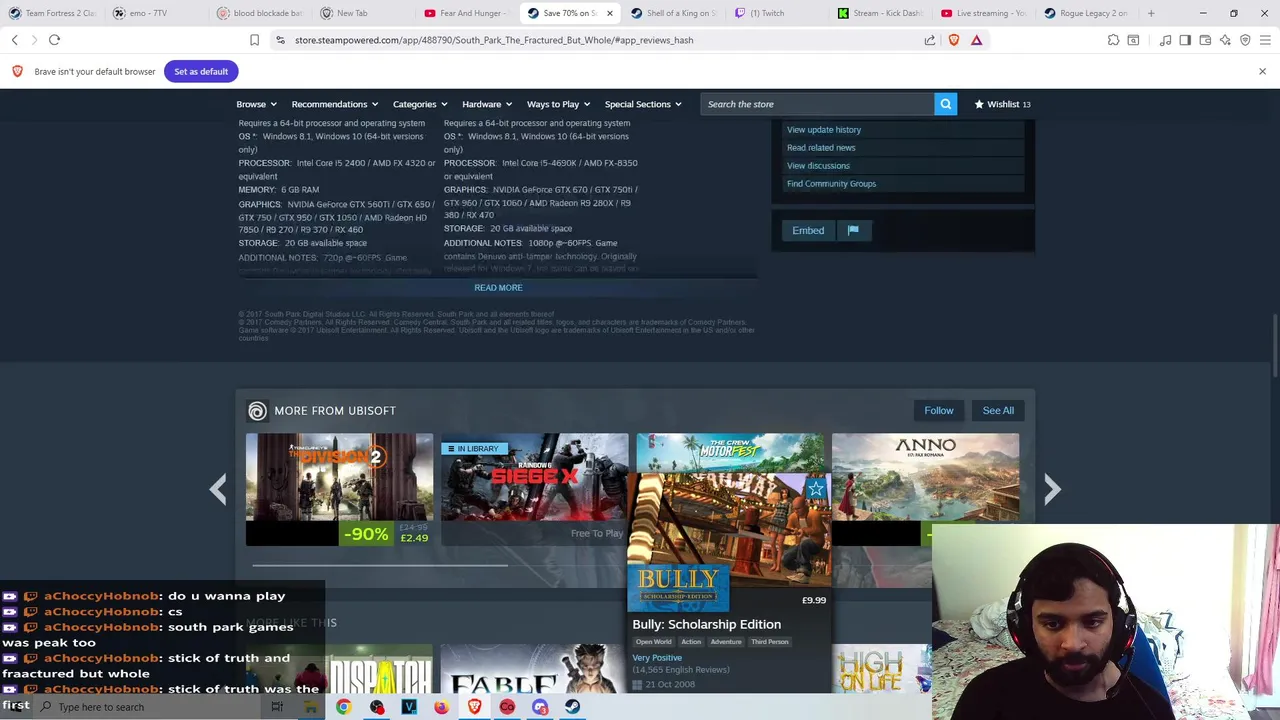Follow Ubisoft with the Follow button
The image size is (1280, 720).
[x=939, y=411]
